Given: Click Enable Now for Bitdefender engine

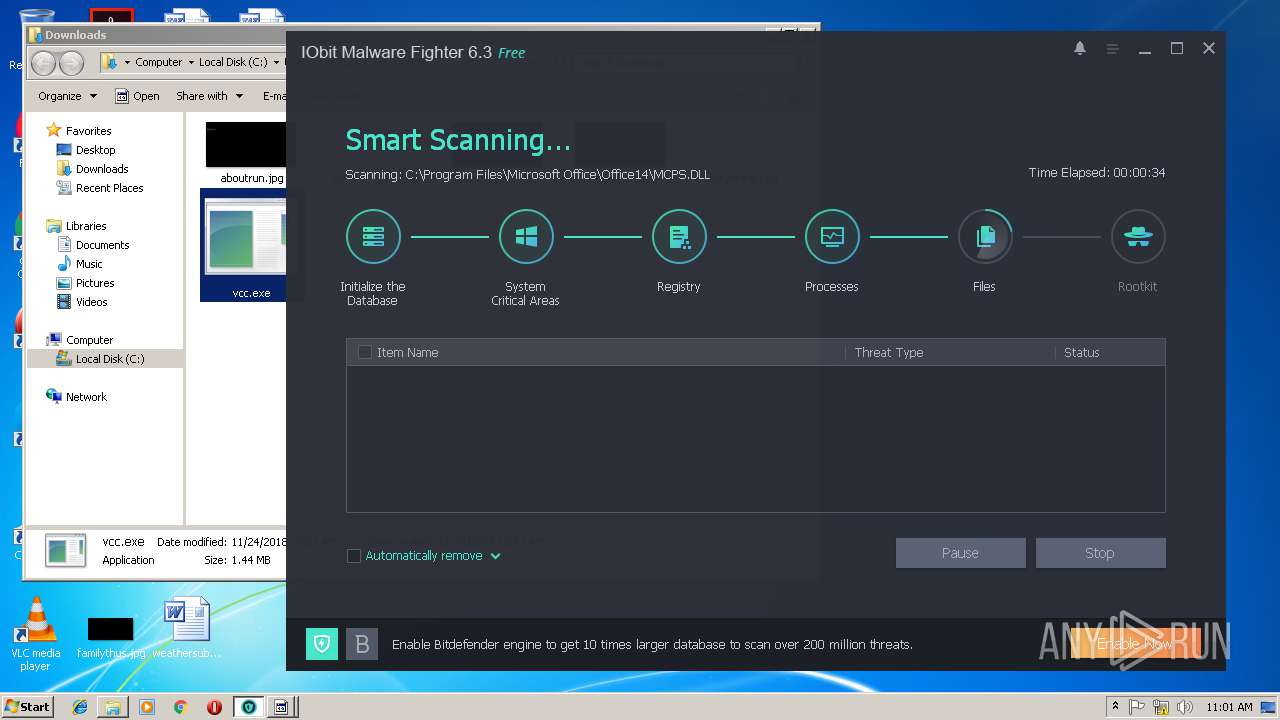Looking at the screenshot, I should [1135, 644].
